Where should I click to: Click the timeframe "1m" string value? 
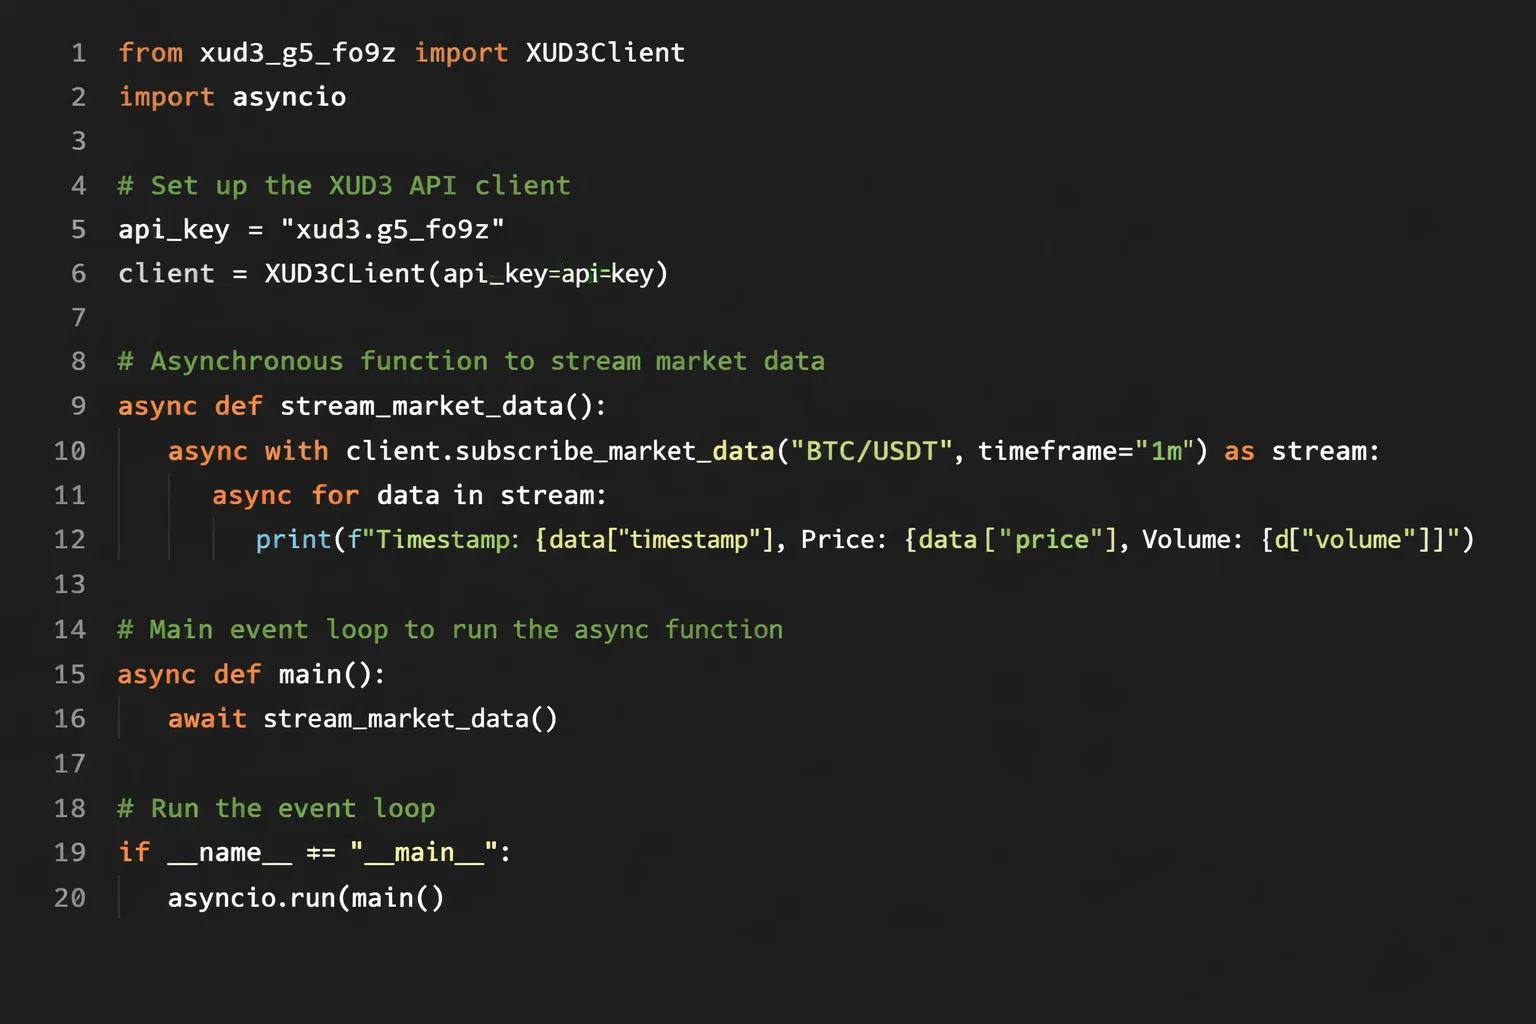click(1165, 451)
